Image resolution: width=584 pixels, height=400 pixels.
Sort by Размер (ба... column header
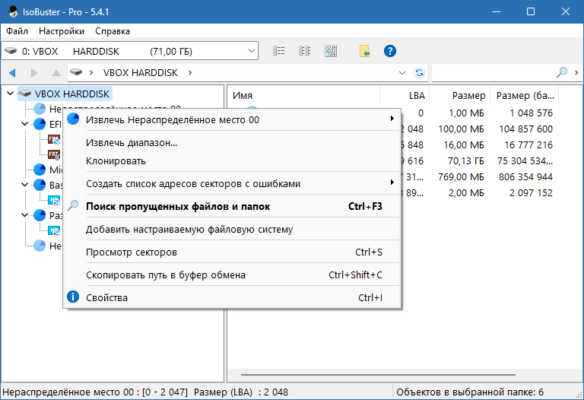(x=525, y=95)
